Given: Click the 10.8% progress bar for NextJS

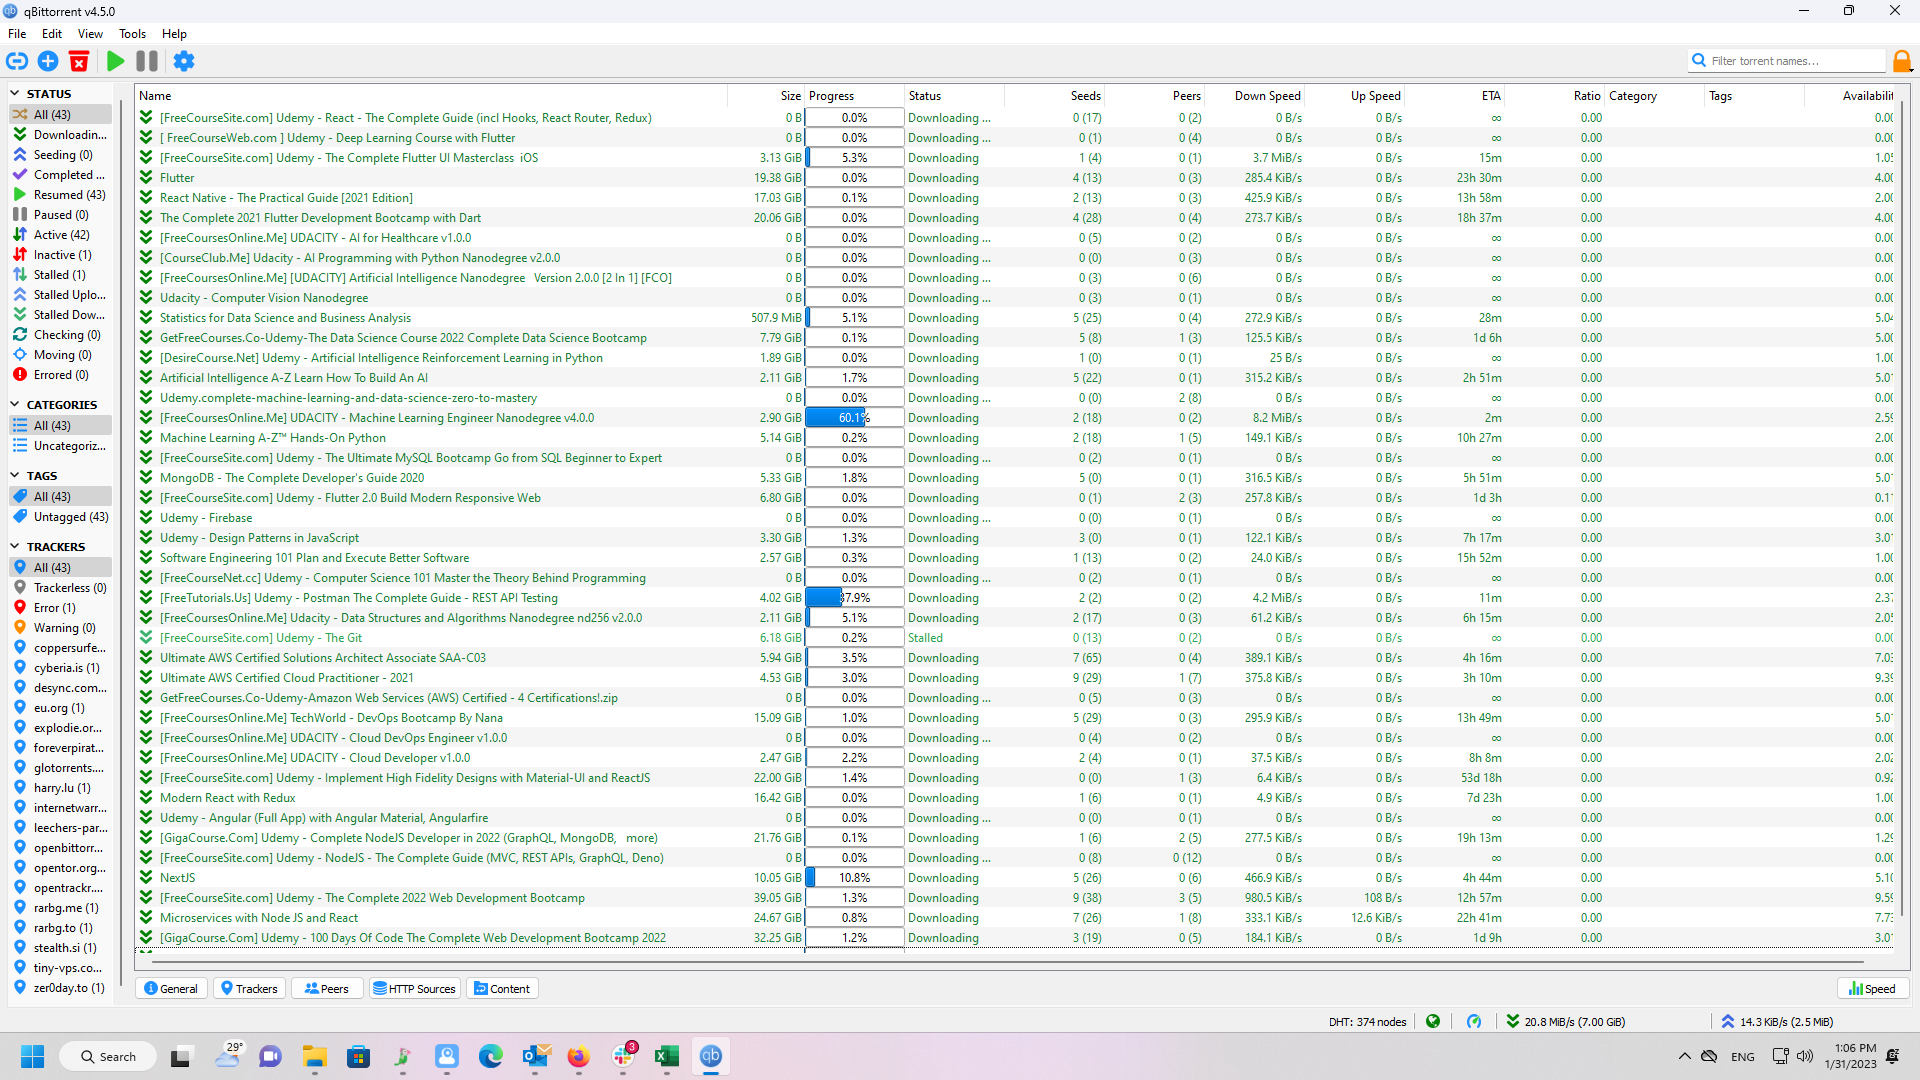Looking at the screenshot, I should click(855, 878).
